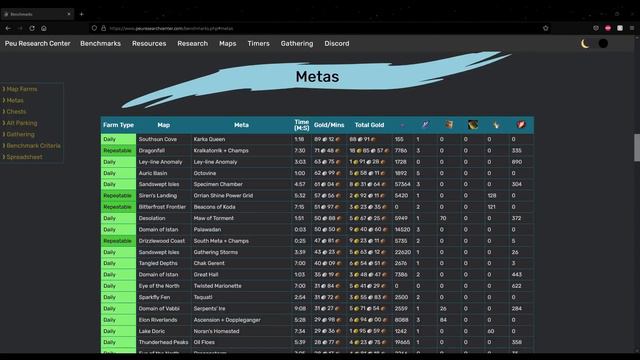Go back using the browser back arrow
The height and width of the screenshot is (360, 640).
8,28
